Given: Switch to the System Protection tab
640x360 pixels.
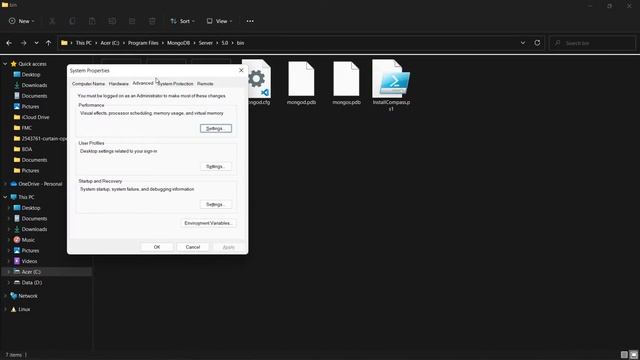Looking at the screenshot, I should (176, 84).
